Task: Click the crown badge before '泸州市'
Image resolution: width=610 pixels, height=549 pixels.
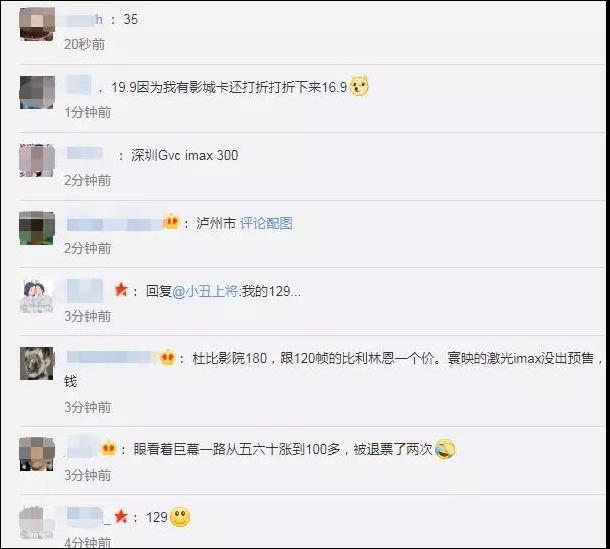Action: (171, 222)
